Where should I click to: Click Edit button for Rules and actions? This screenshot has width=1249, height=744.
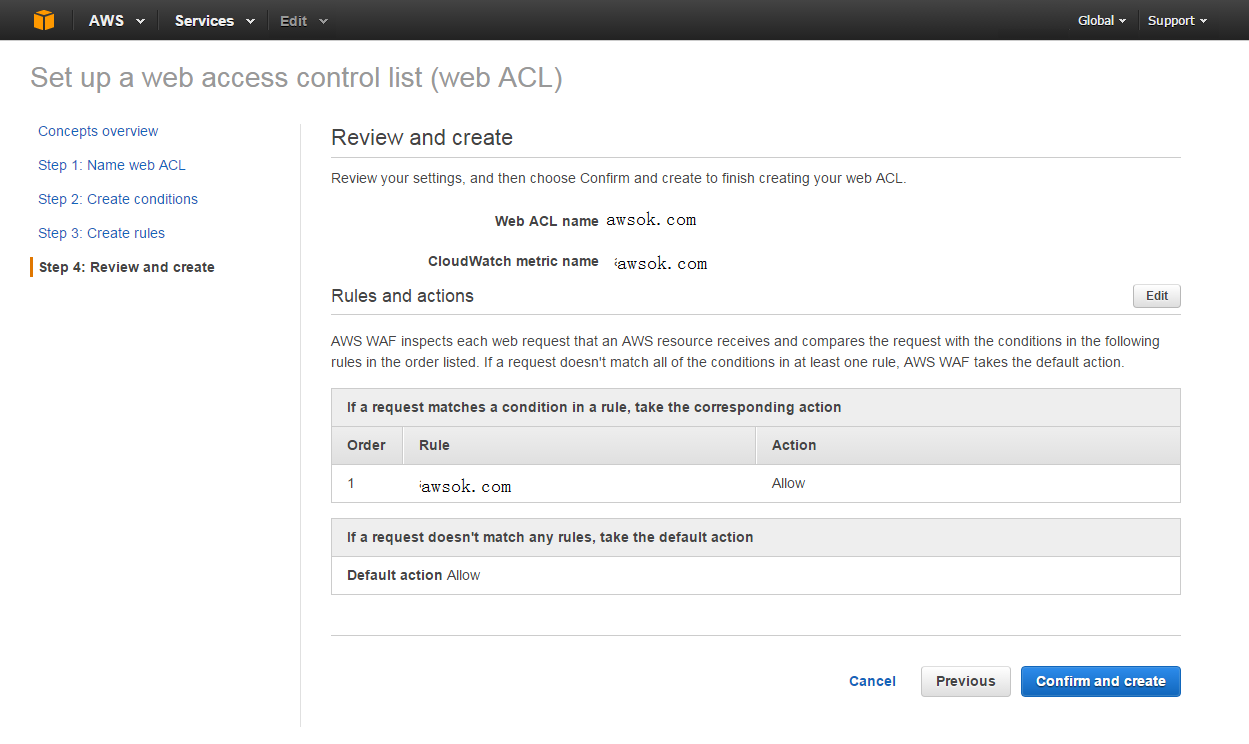1157,296
